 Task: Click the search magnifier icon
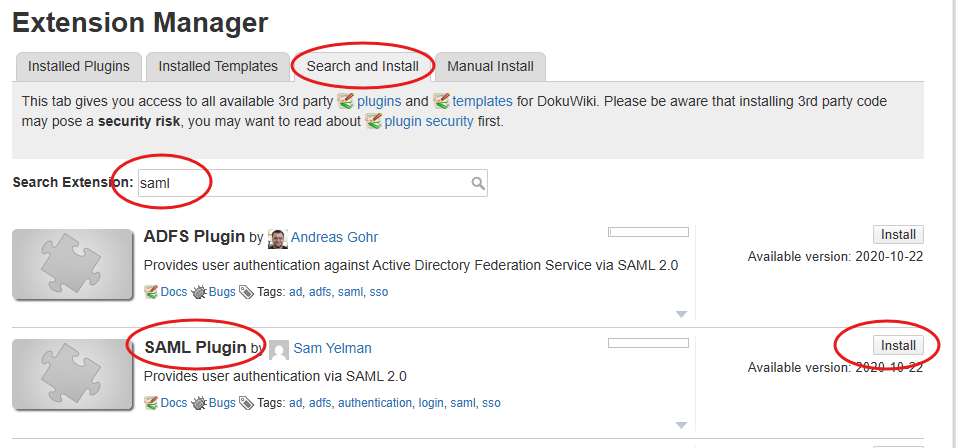click(x=478, y=183)
